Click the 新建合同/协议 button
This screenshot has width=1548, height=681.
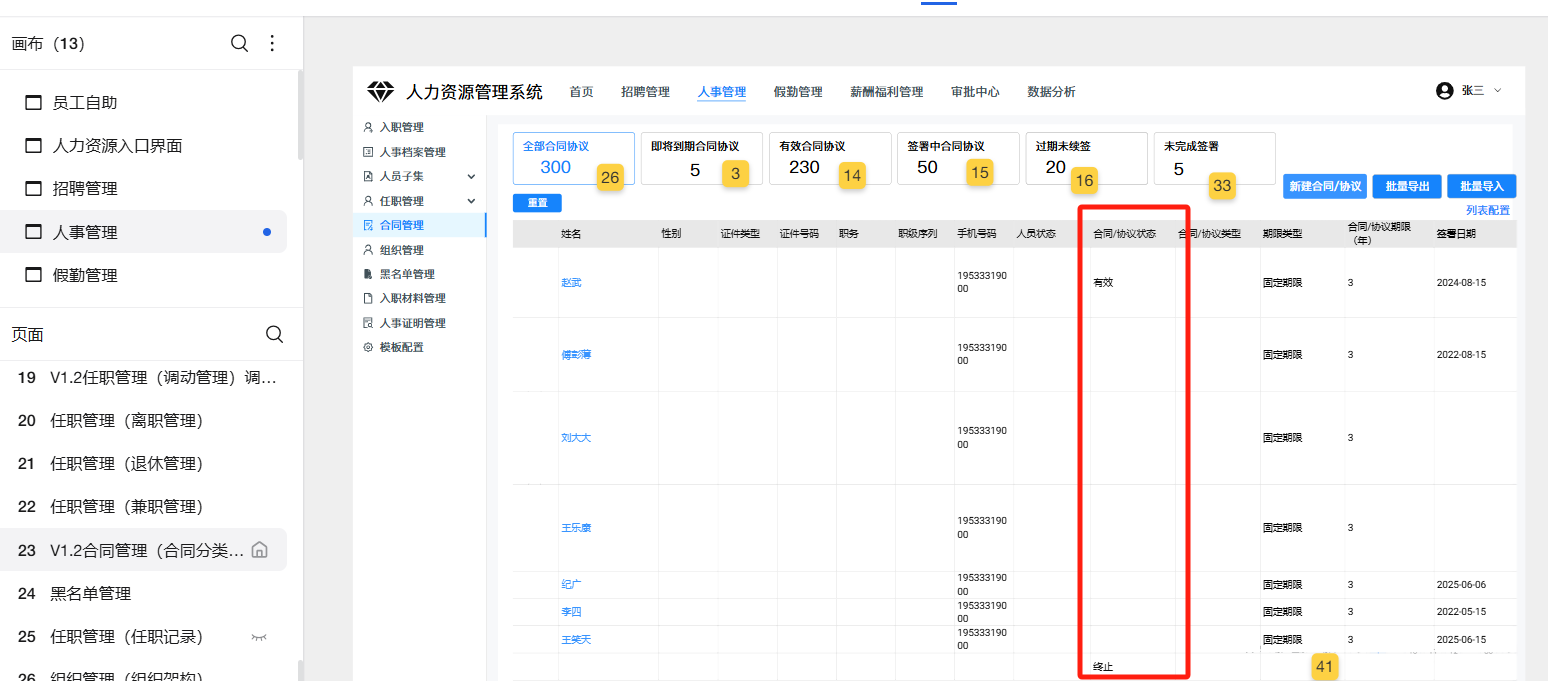(1325, 186)
